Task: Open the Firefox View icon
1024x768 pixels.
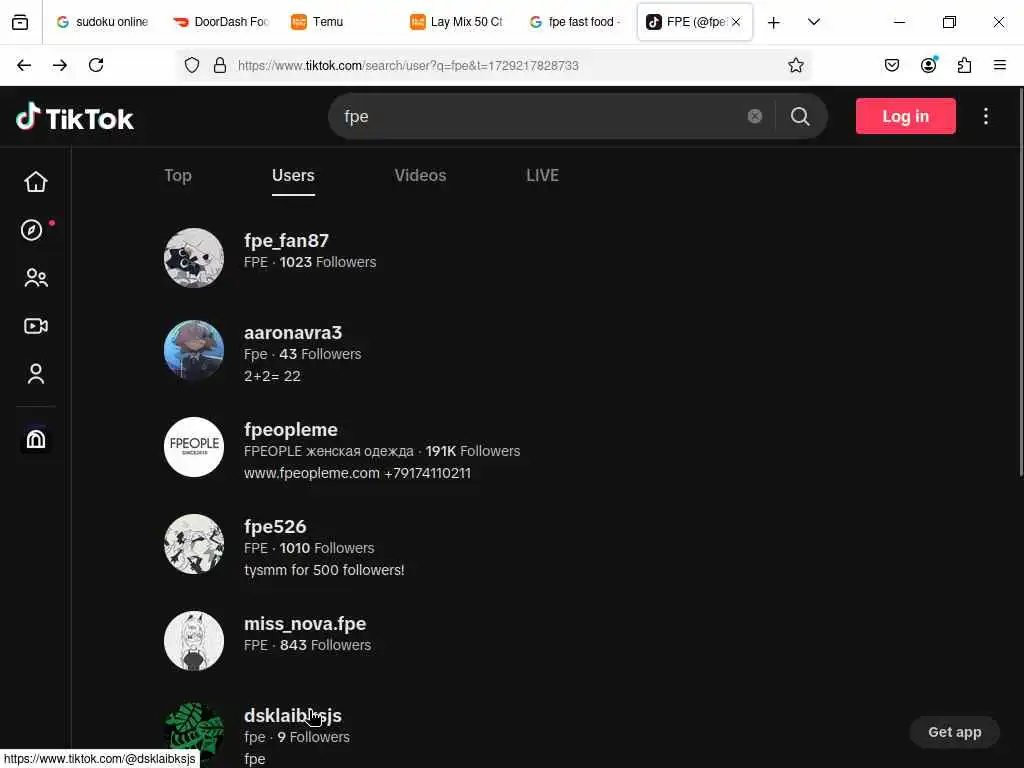Action: pos(20,22)
